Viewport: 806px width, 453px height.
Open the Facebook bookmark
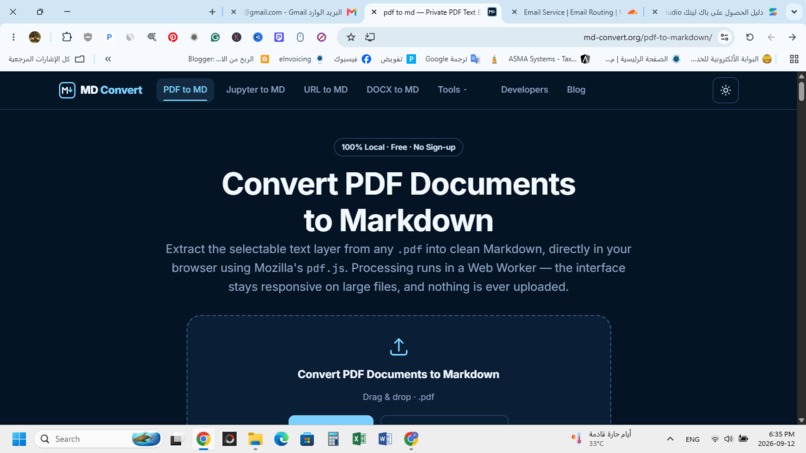coord(352,59)
